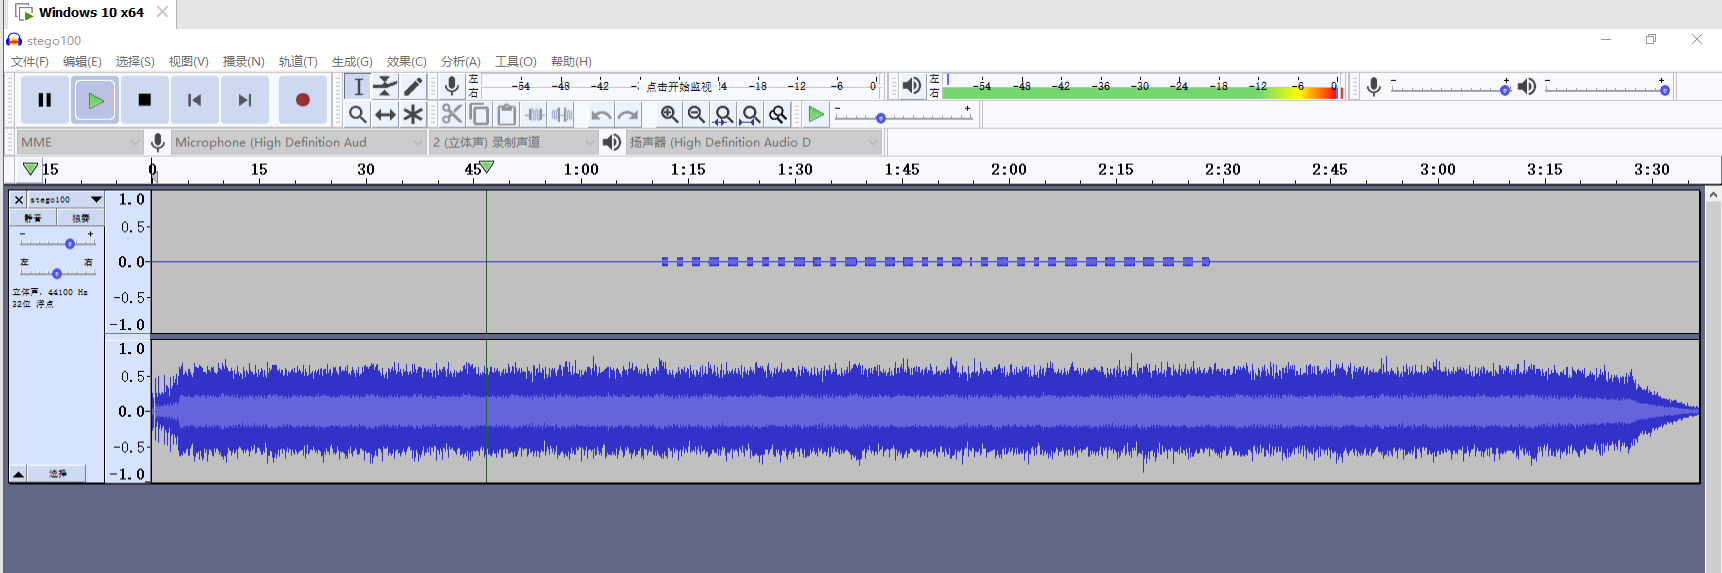This screenshot has width=1722, height=573.
Task: Click the playback volume slider handle
Action: coord(1665,90)
